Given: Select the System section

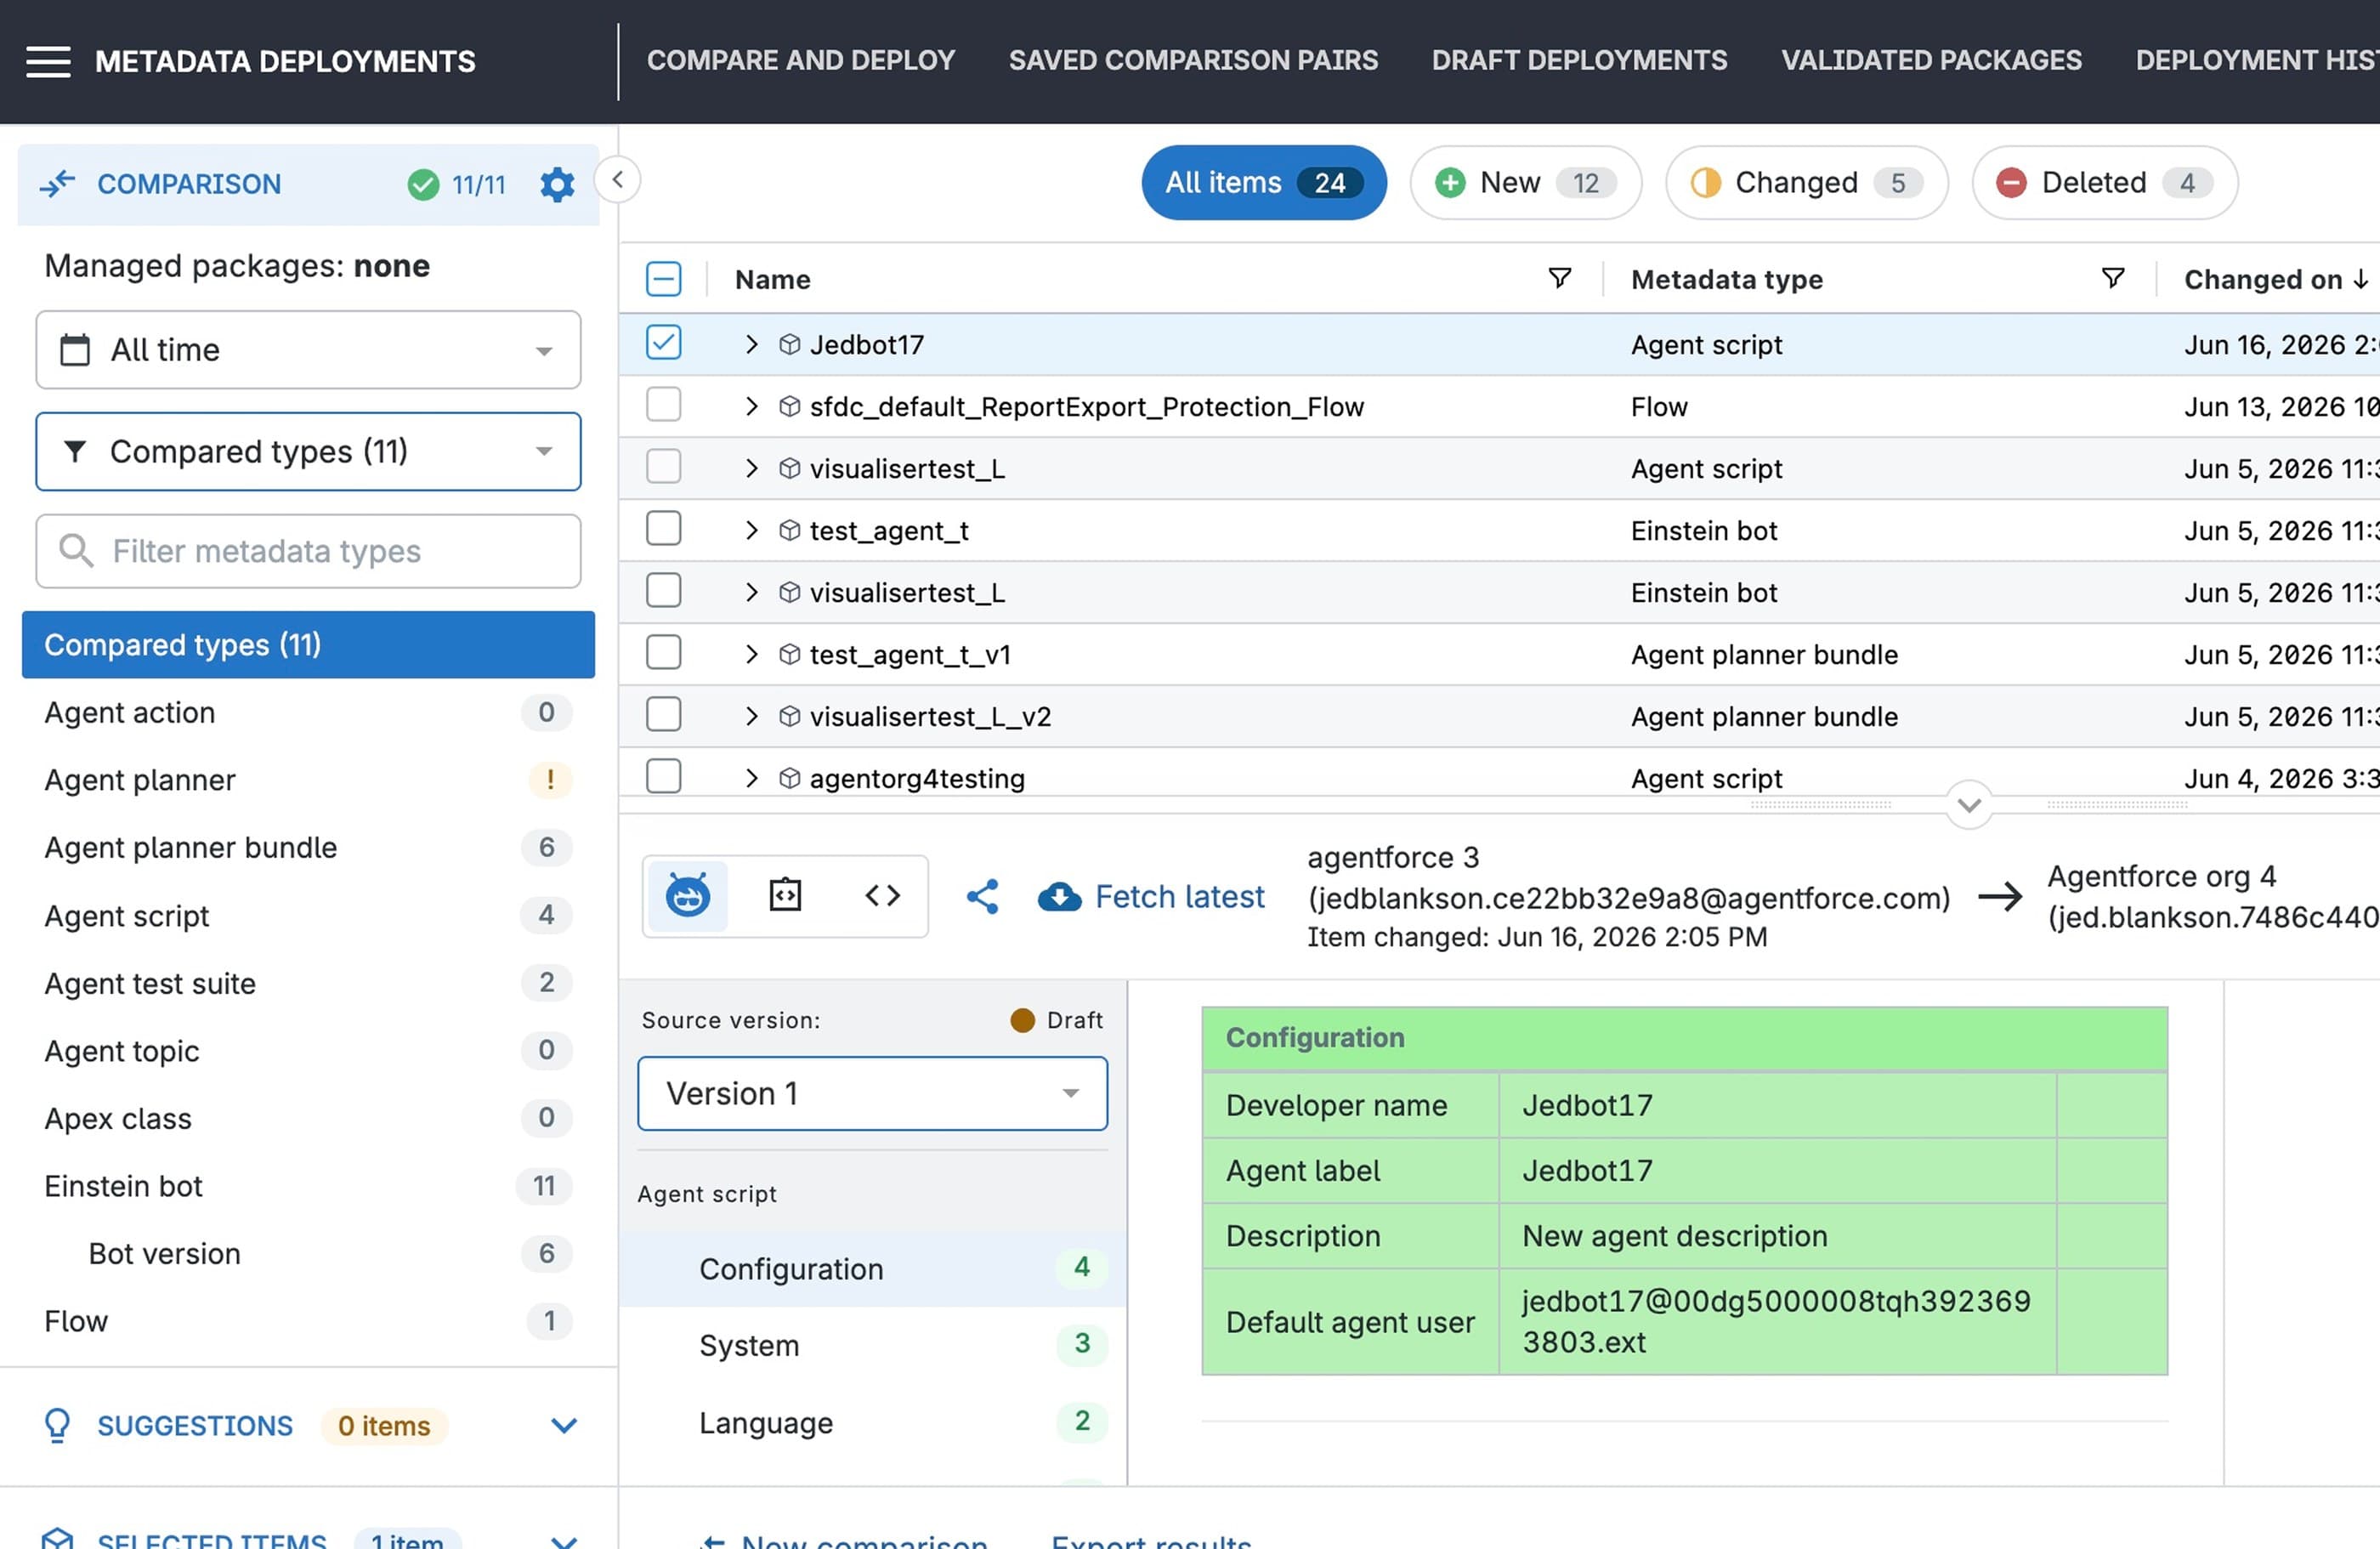Looking at the screenshot, I should (x=873, y=1345).
